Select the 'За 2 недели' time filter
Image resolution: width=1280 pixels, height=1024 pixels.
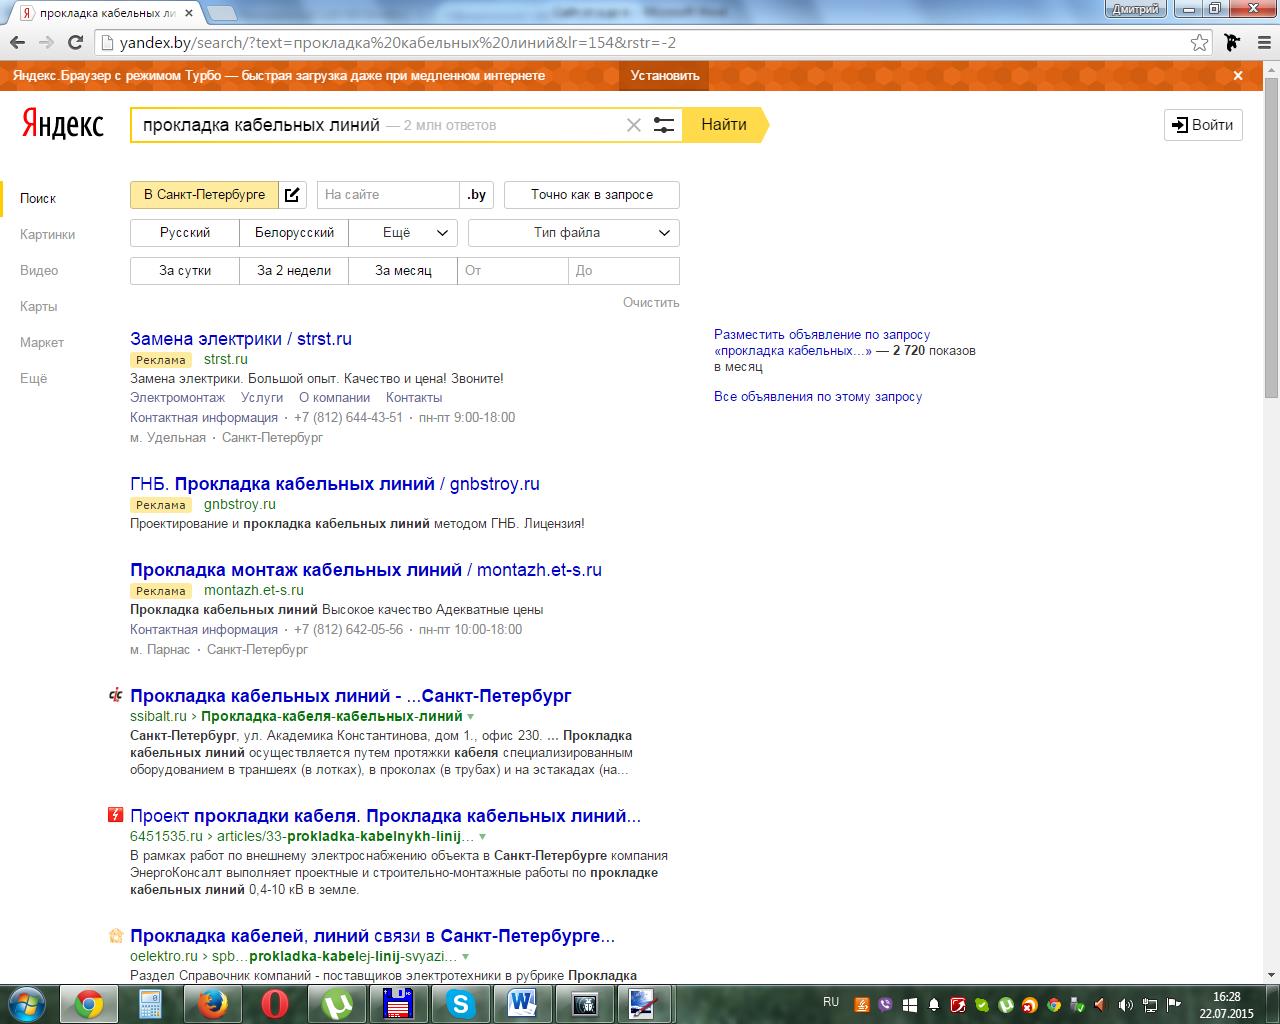pos(294,271)
